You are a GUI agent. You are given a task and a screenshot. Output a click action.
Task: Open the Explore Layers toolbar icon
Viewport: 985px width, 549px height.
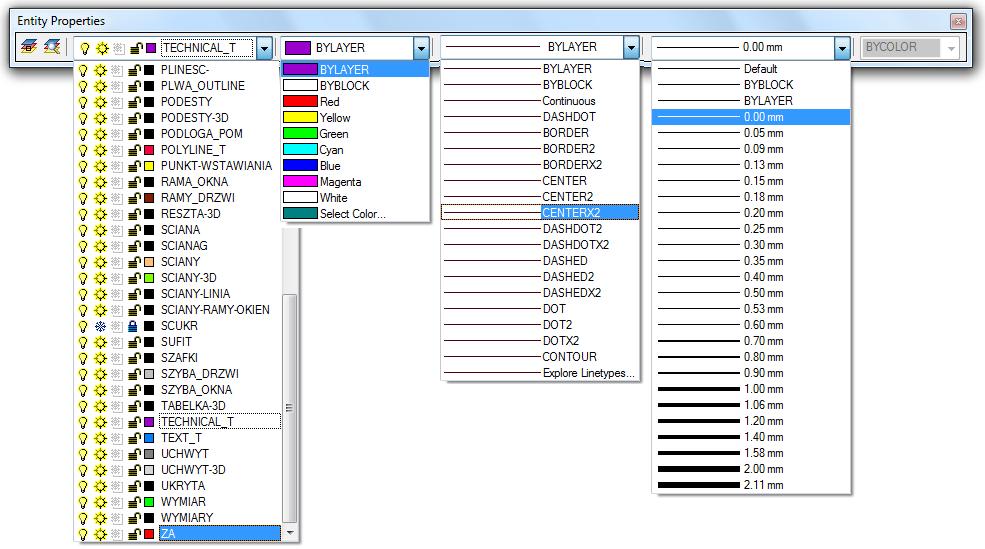pos(29,47)
